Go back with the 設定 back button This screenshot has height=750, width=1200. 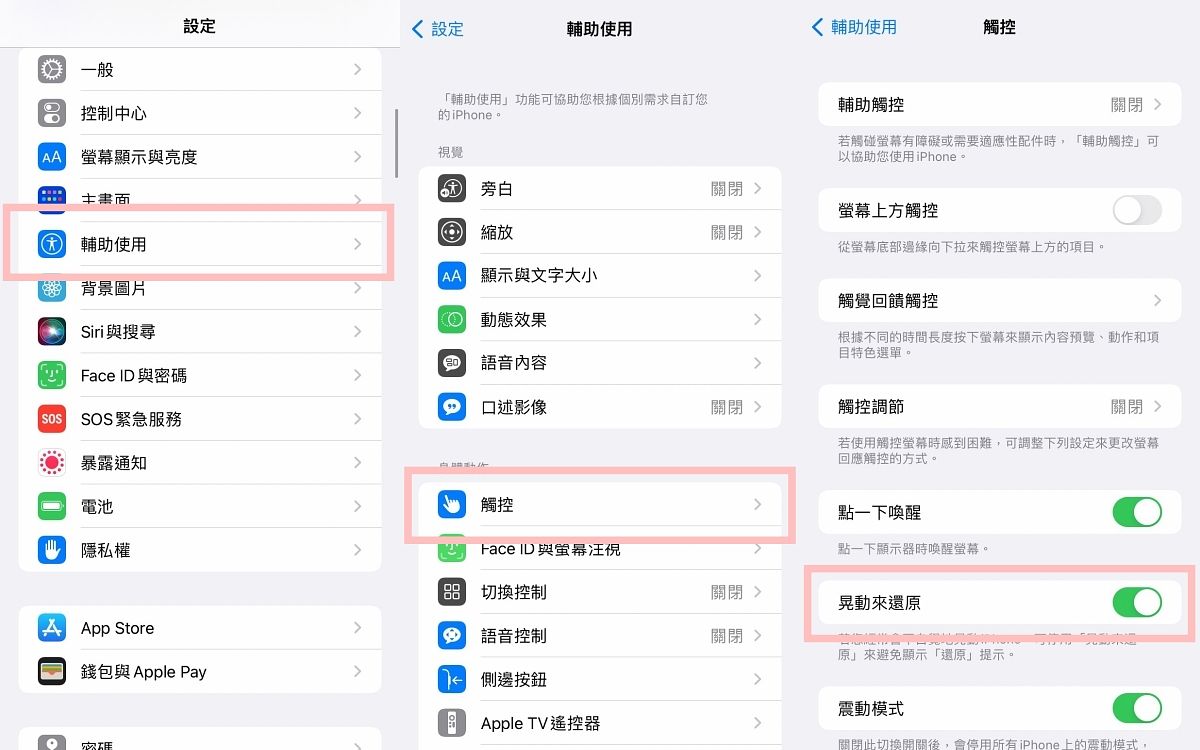(x=438, y=29)
